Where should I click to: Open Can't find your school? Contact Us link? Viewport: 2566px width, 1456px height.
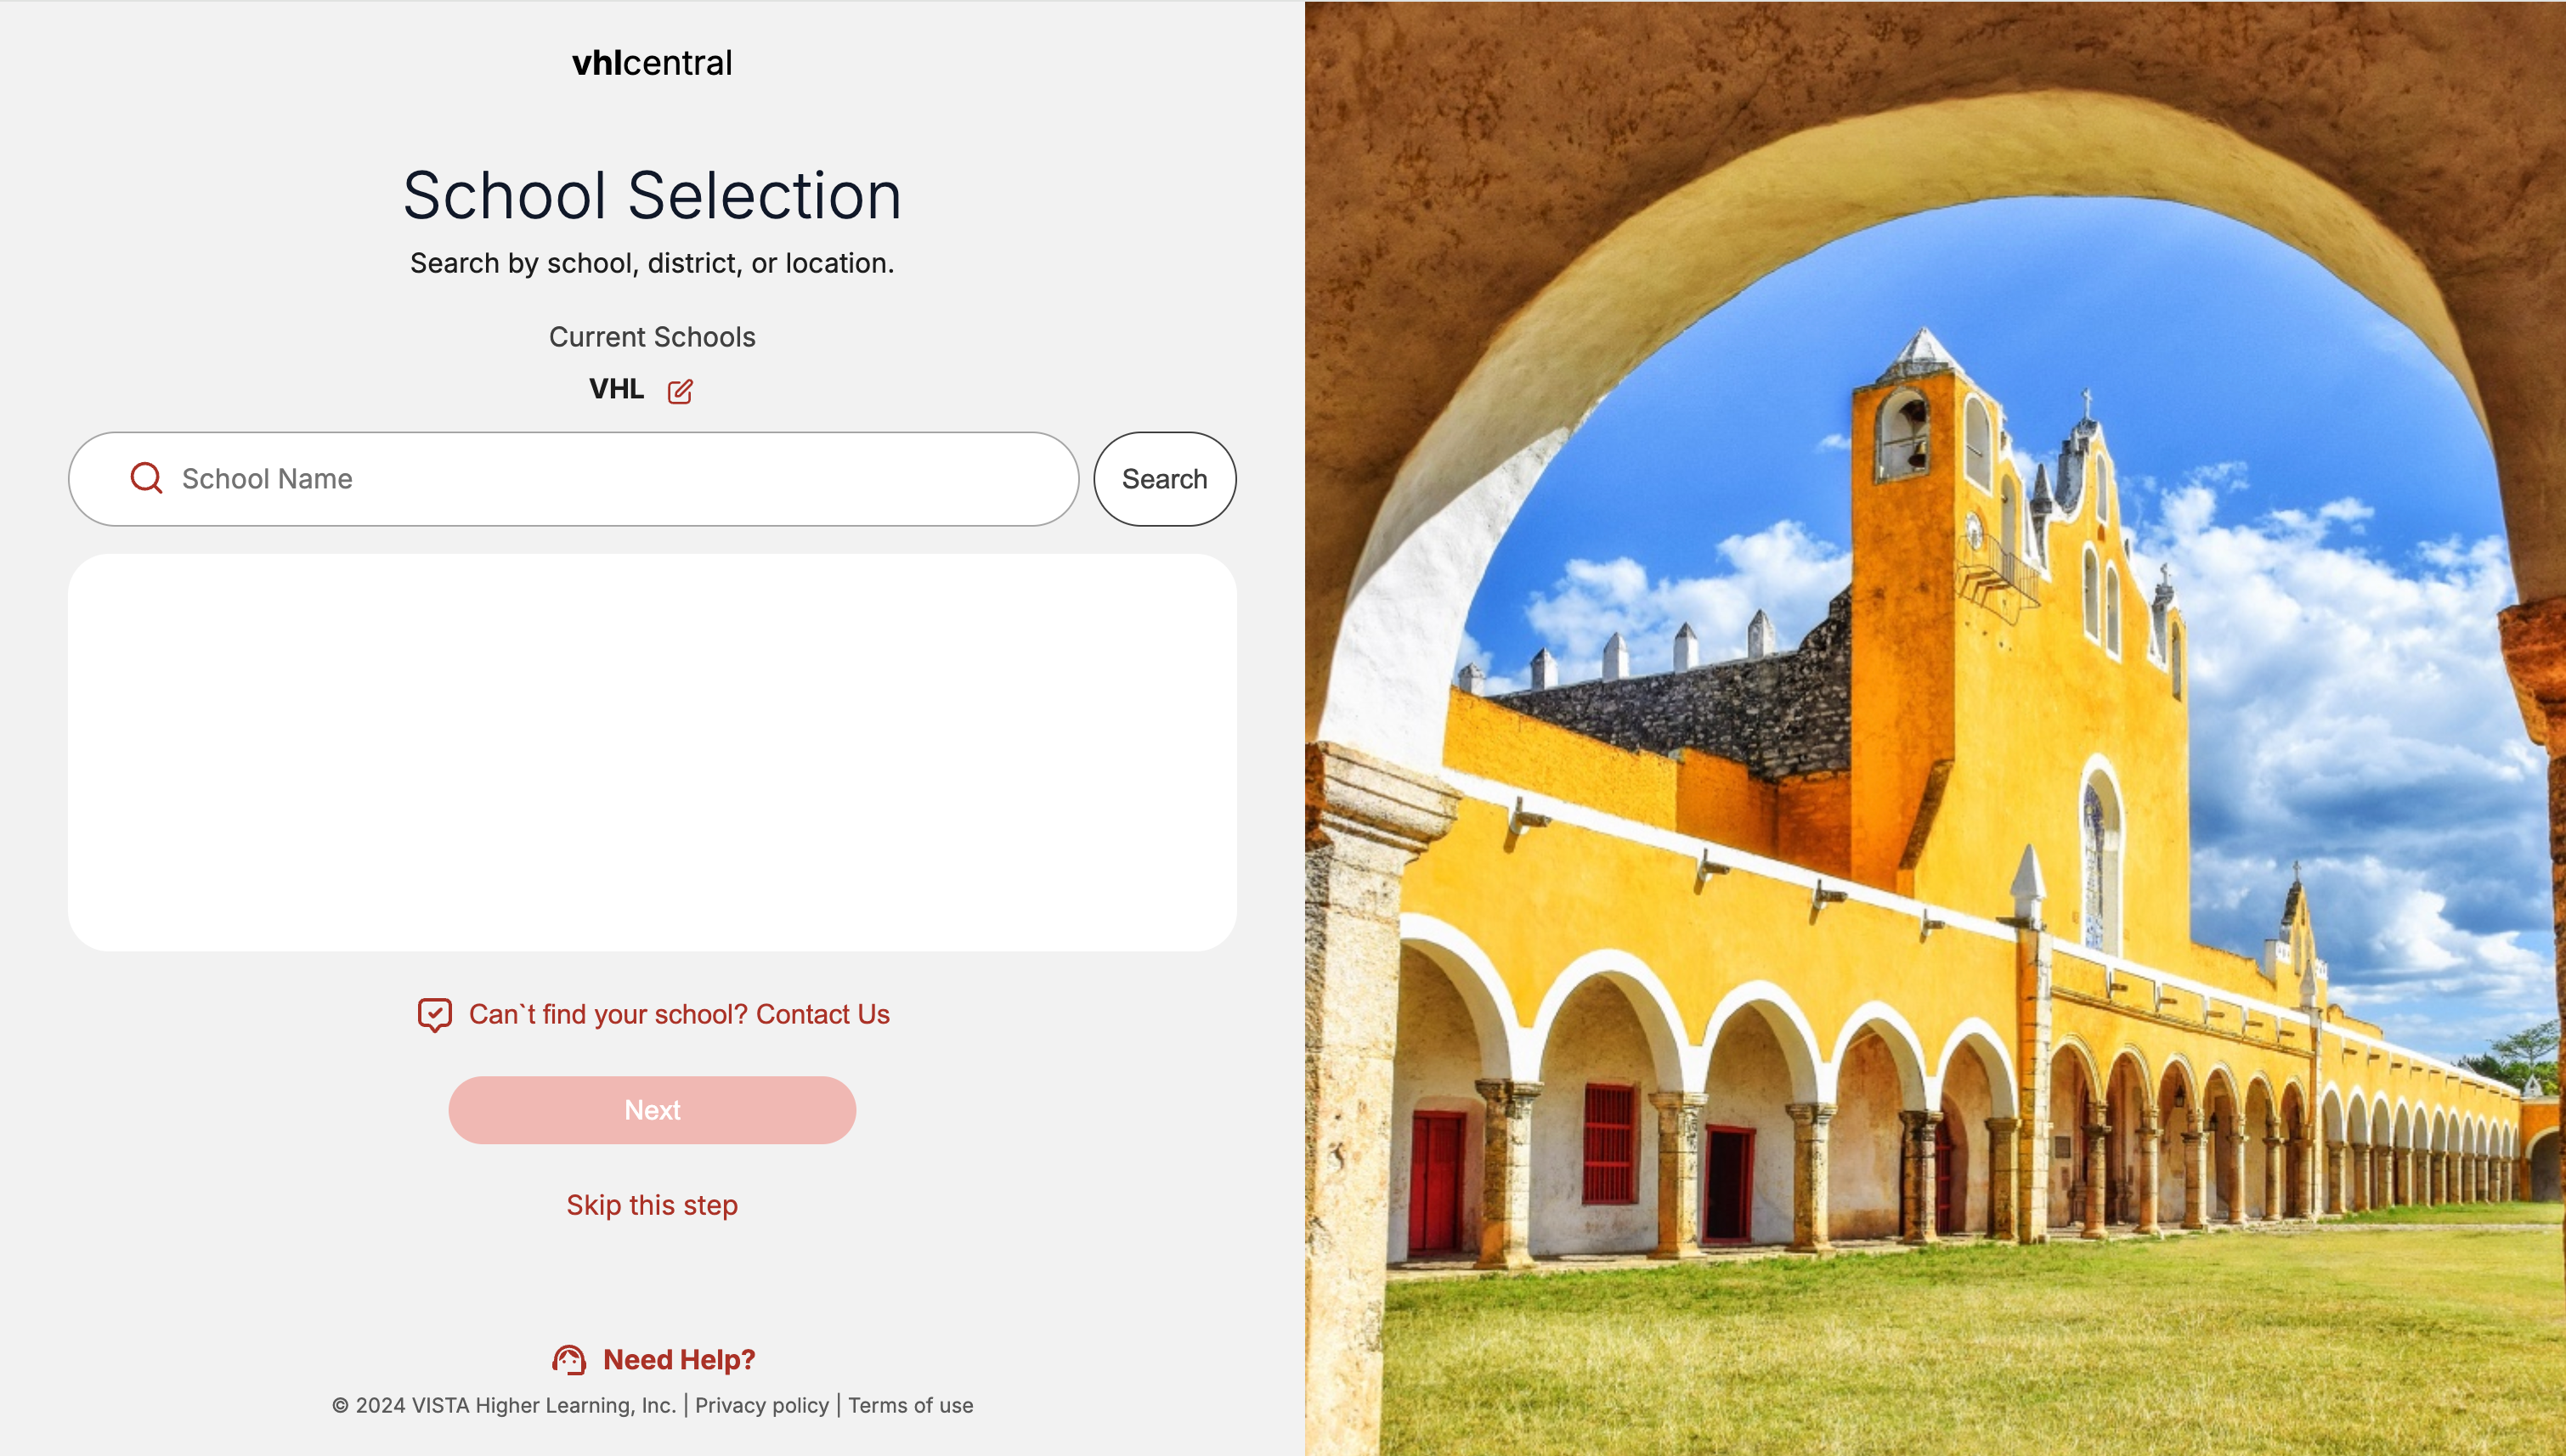pos(678,1014)
